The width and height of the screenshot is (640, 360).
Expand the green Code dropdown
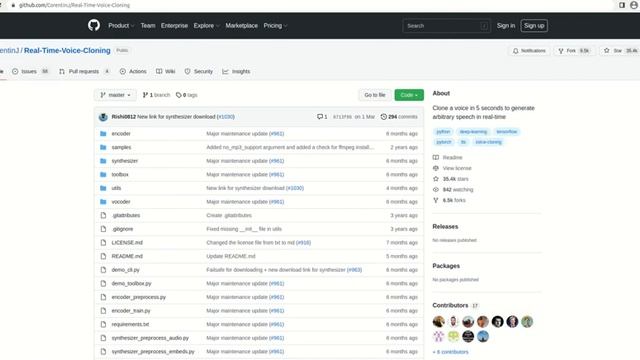tap(409, 95)
